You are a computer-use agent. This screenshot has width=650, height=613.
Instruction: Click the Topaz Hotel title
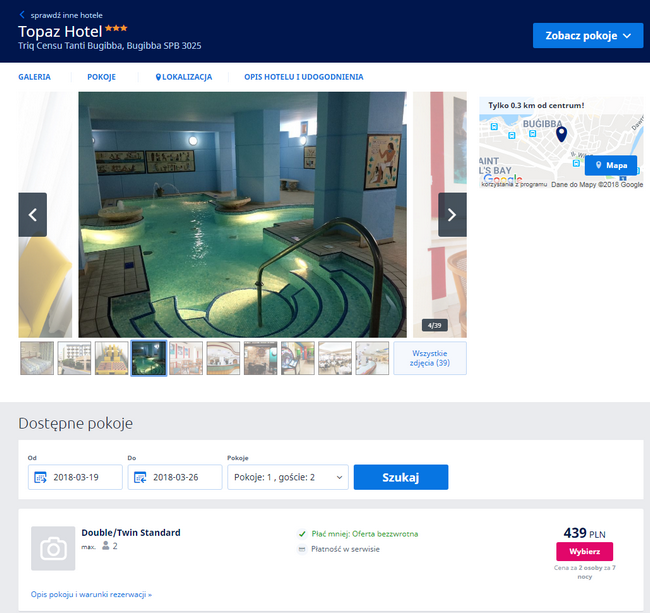[x=60, y=32]
